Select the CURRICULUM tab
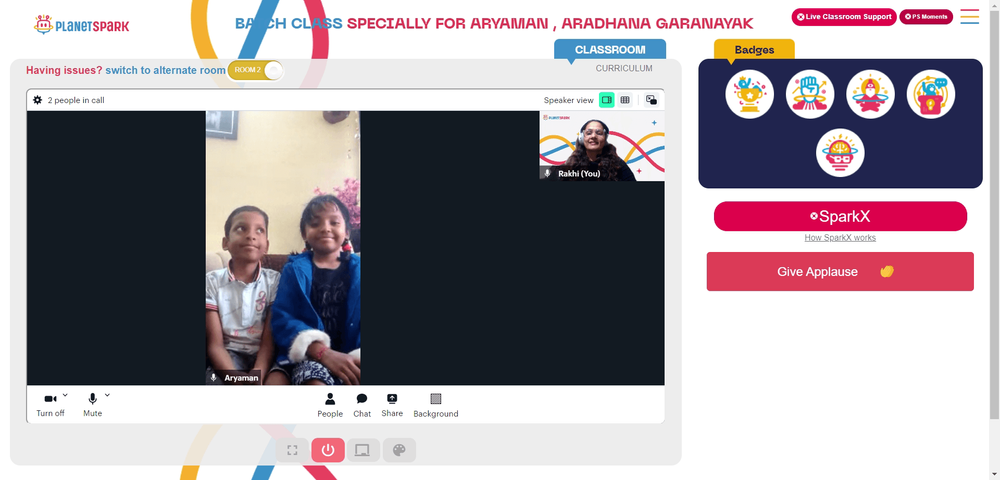This screenshot has width=1000, height=480. 624,68
